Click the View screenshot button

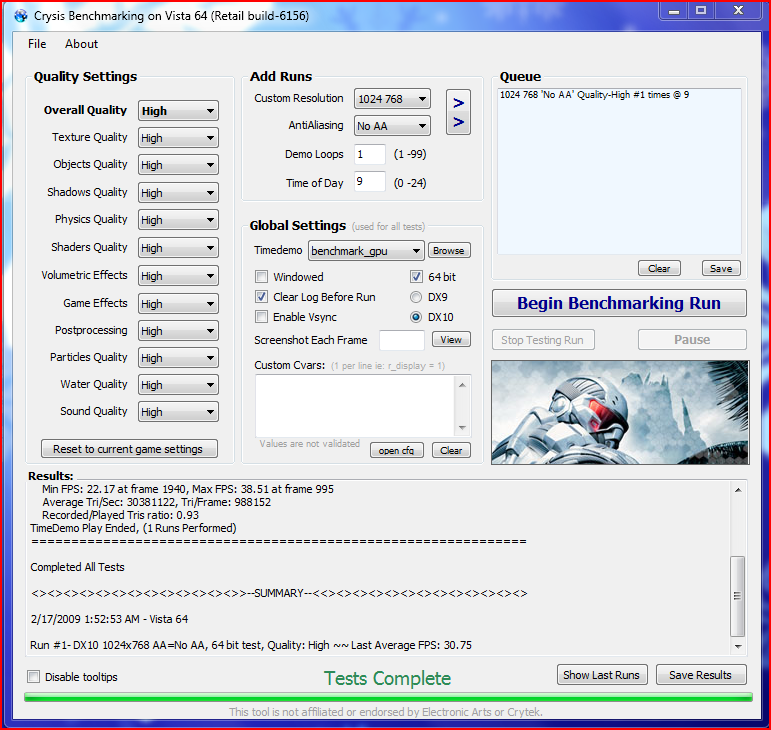(451, 339)
